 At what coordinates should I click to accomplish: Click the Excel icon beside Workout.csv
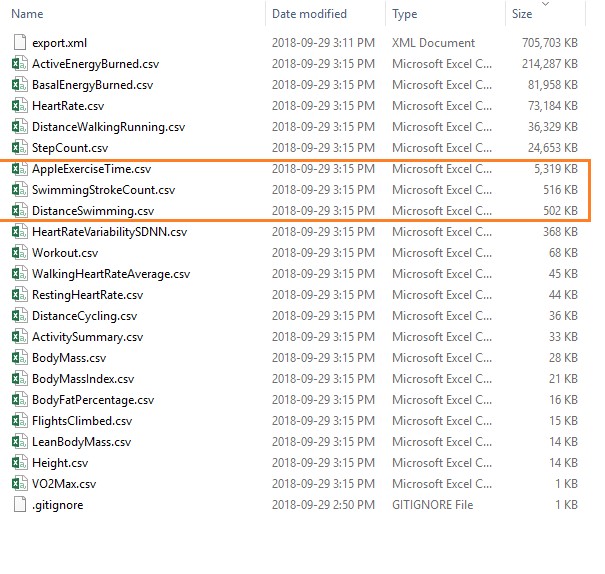pyautogui.click(x=20, y=253)
